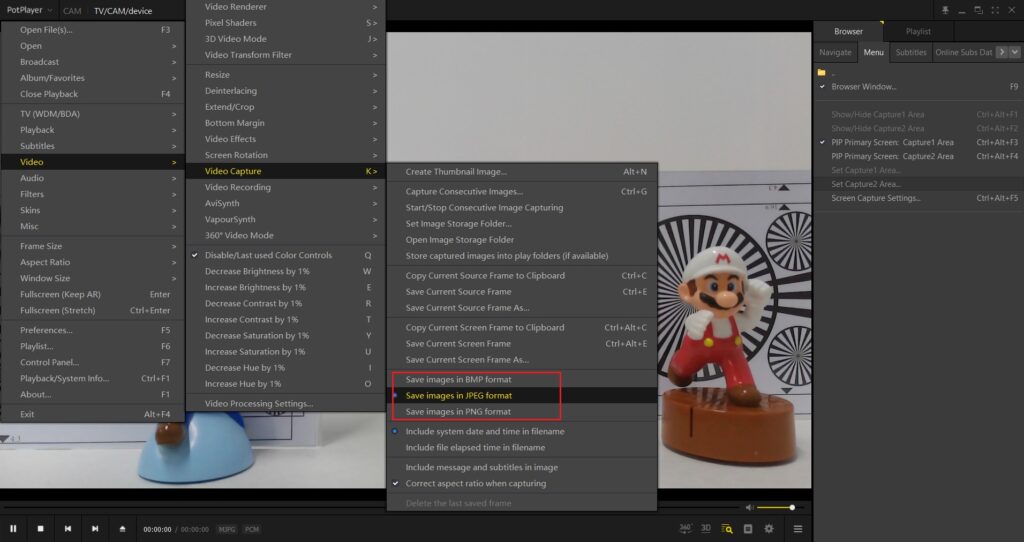Toggle the playlist hamburger icon
This screenshot has width=1024, height=542.
coord(798,529)
